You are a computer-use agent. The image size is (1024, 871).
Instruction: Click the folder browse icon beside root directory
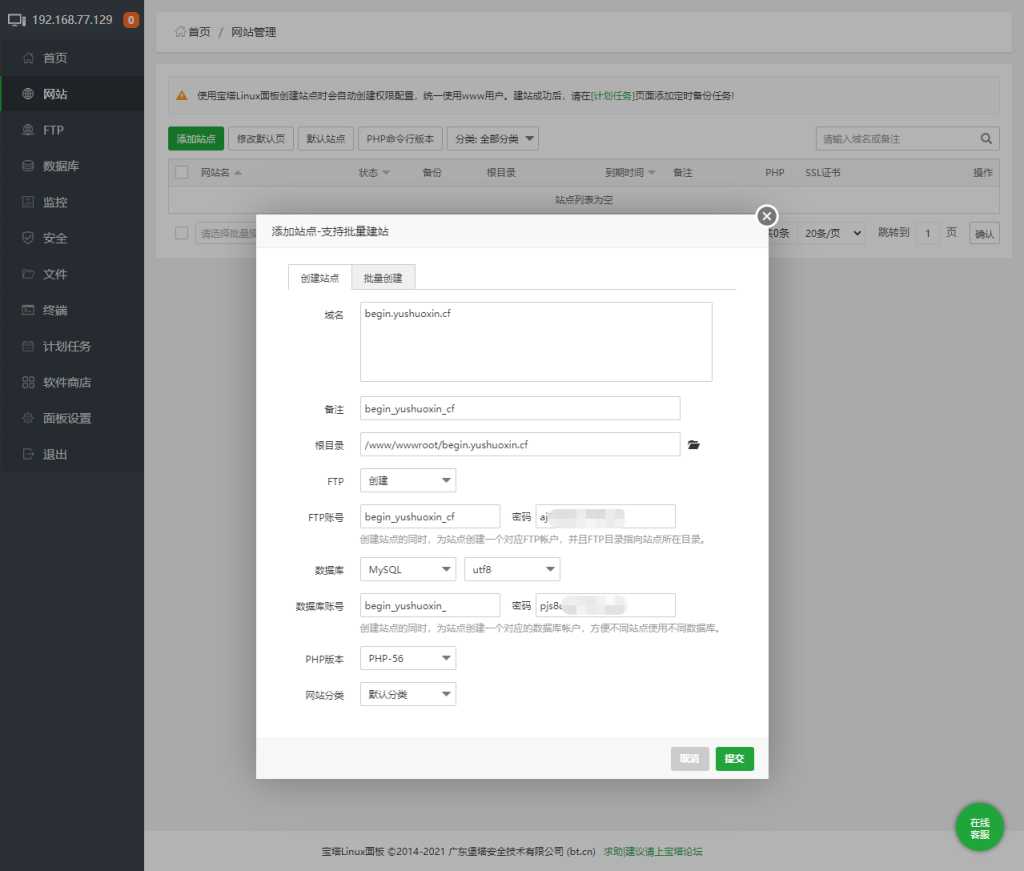tap(694, 445)
